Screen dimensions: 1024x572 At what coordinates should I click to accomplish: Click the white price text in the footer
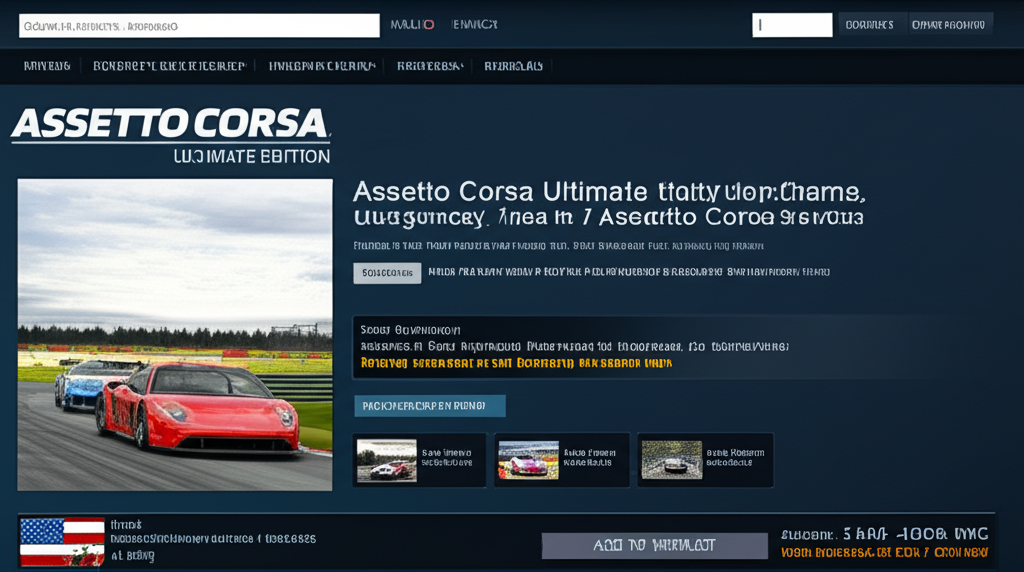coord(884,534)
